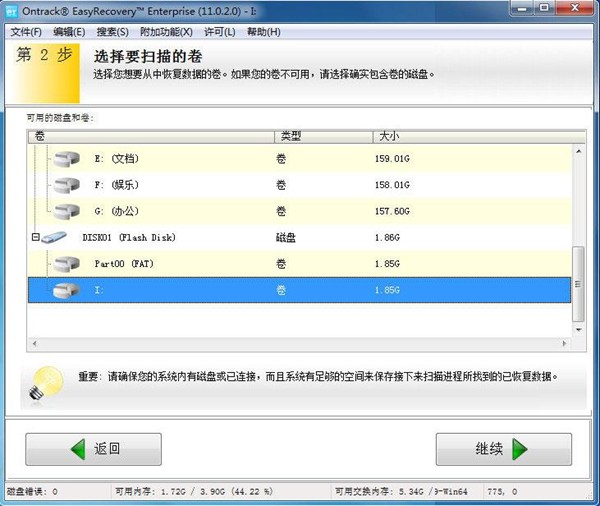Click the Part00 (FAT) volume icon
This screenshot has height=506, width=600.
point(66,264)
